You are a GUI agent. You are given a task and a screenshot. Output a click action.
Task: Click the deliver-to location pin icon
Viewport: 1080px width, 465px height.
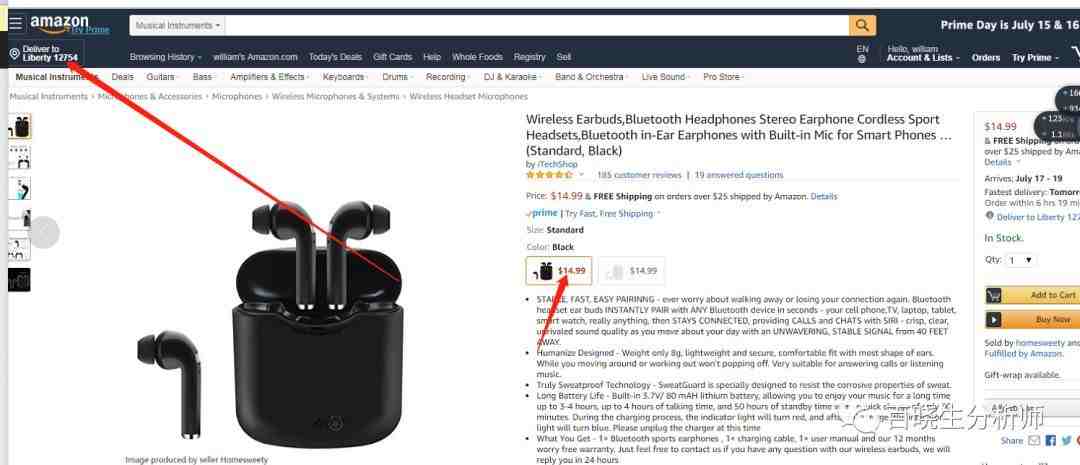coord(14,54)
